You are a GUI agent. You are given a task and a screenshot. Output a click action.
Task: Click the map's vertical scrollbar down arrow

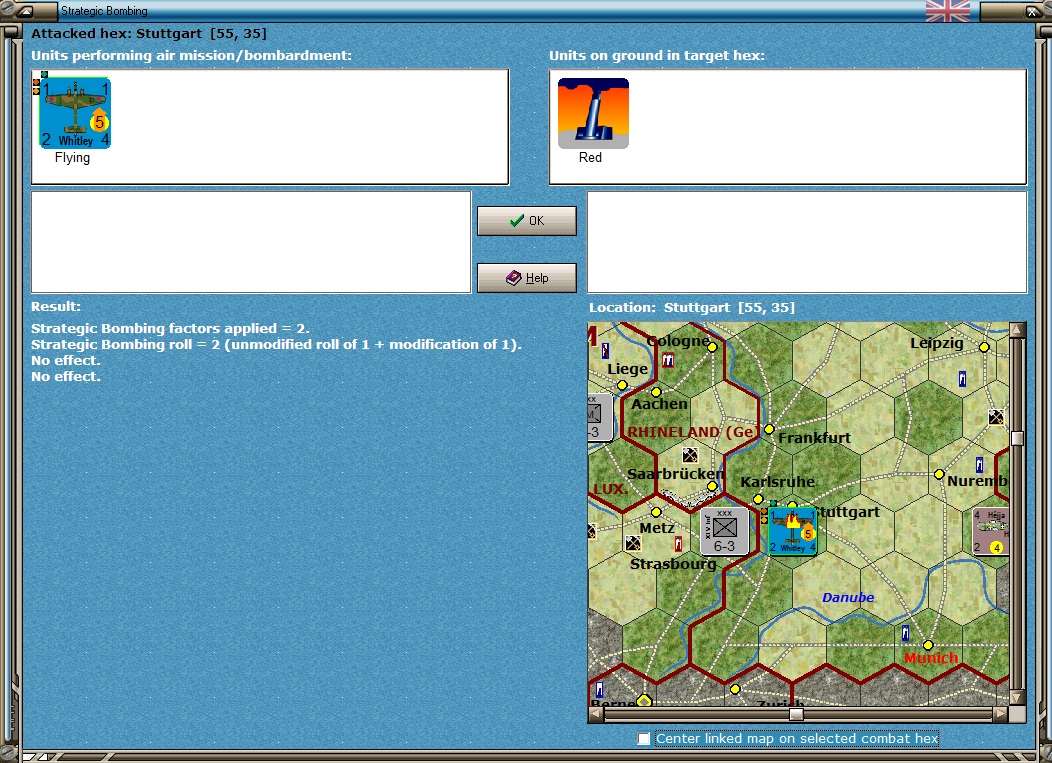tap(1016, 697)
